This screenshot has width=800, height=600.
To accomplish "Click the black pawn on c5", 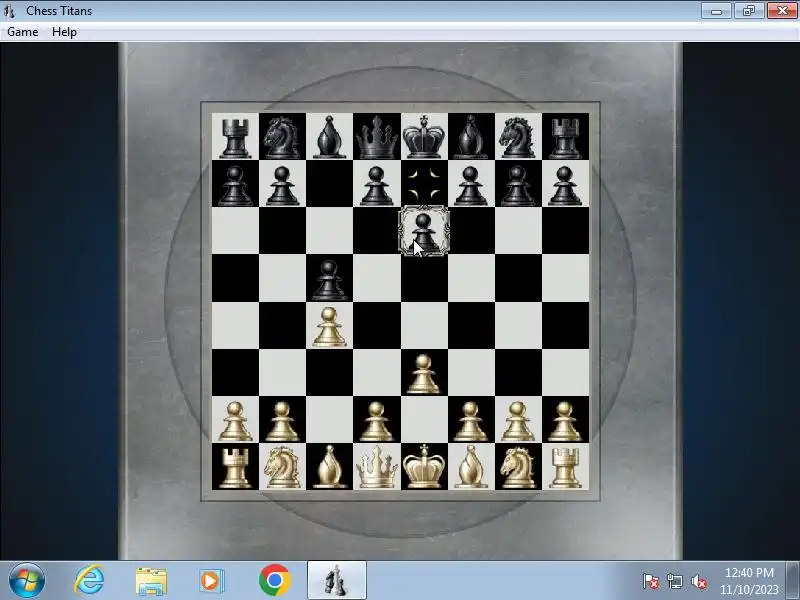I will coord(329,280).
